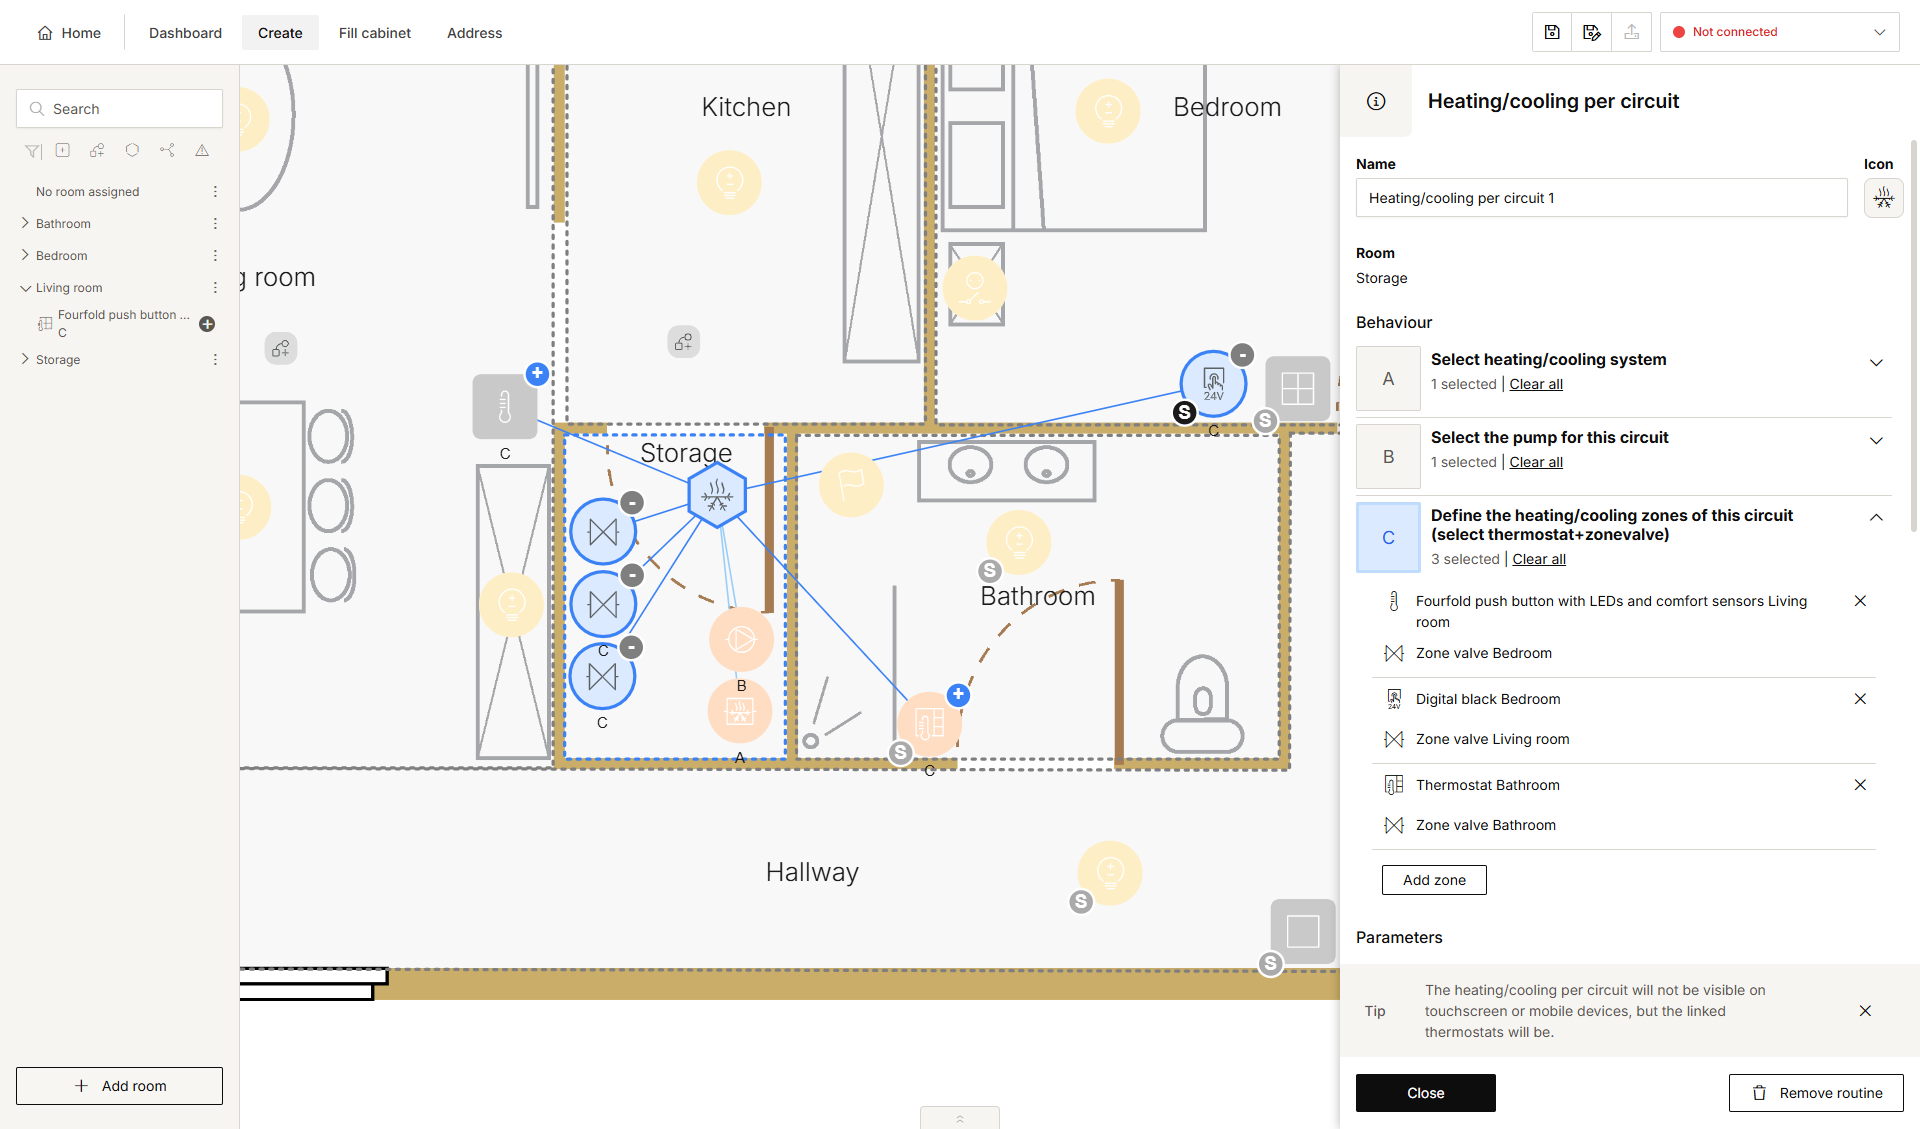Remove the Thermostat Bathroom zone
1920x1129 pixels.
pos(1860,785)
